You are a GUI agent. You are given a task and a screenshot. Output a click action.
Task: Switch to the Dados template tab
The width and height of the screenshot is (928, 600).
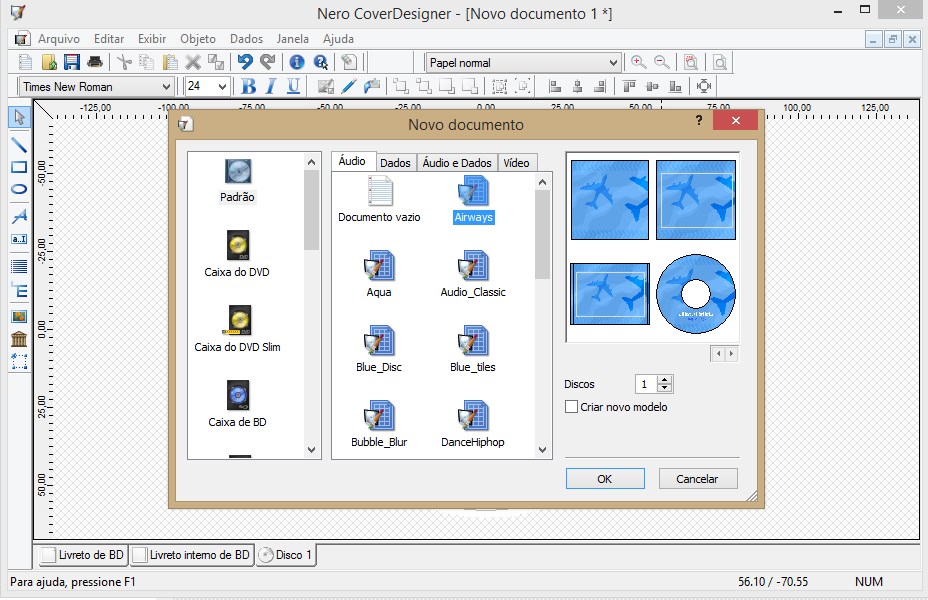[x=395, y=163]
